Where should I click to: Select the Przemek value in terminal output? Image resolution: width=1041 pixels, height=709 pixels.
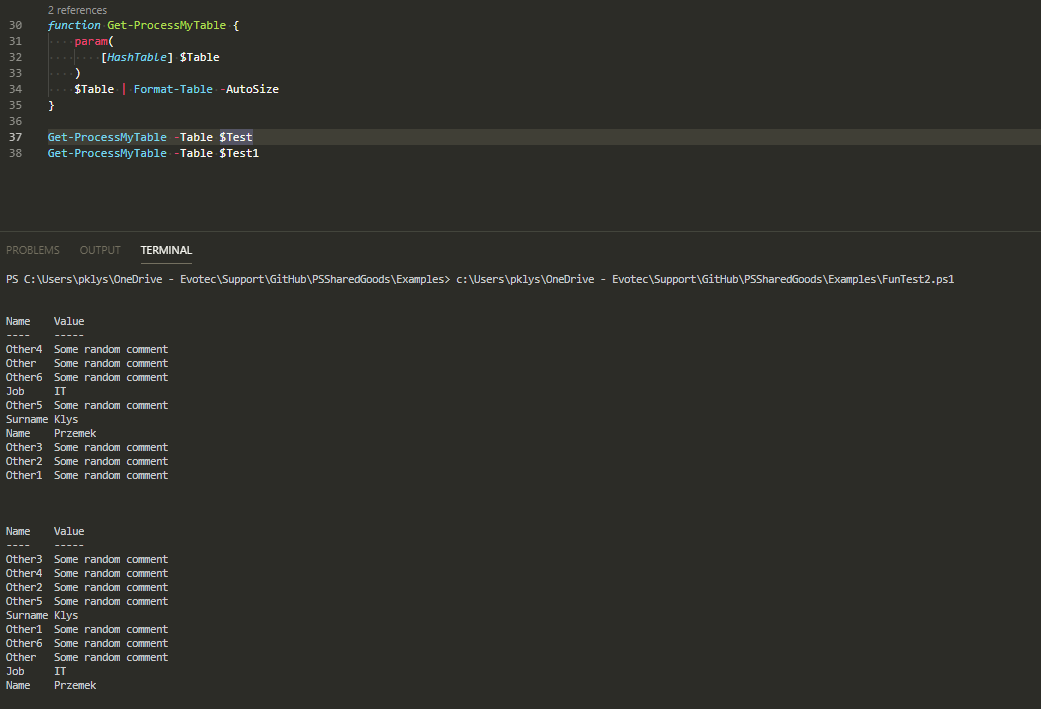75,433
